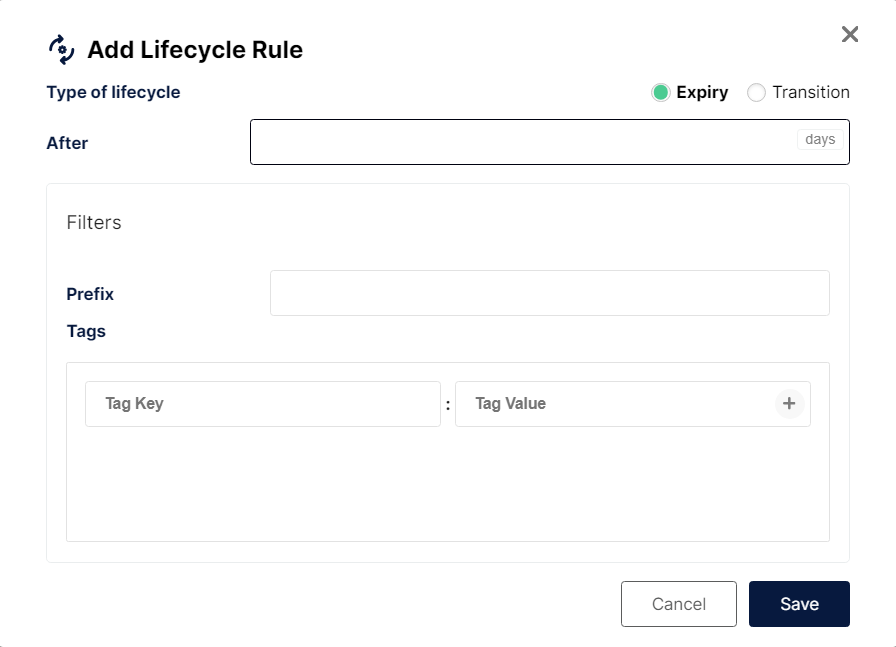Select the Expiry radio button
The image size is (896, 647).
point(660,93)
